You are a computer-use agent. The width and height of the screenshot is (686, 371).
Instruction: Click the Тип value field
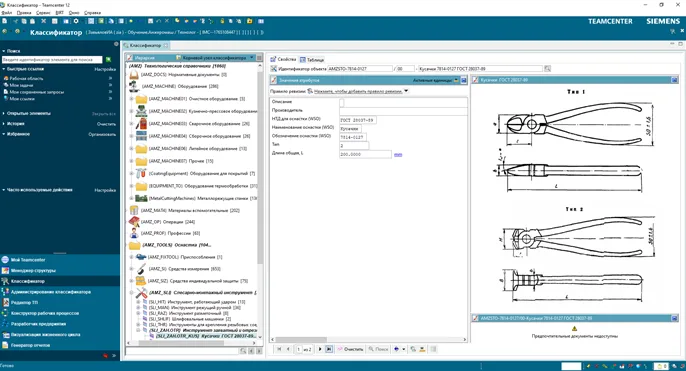(x=354, y=146)
